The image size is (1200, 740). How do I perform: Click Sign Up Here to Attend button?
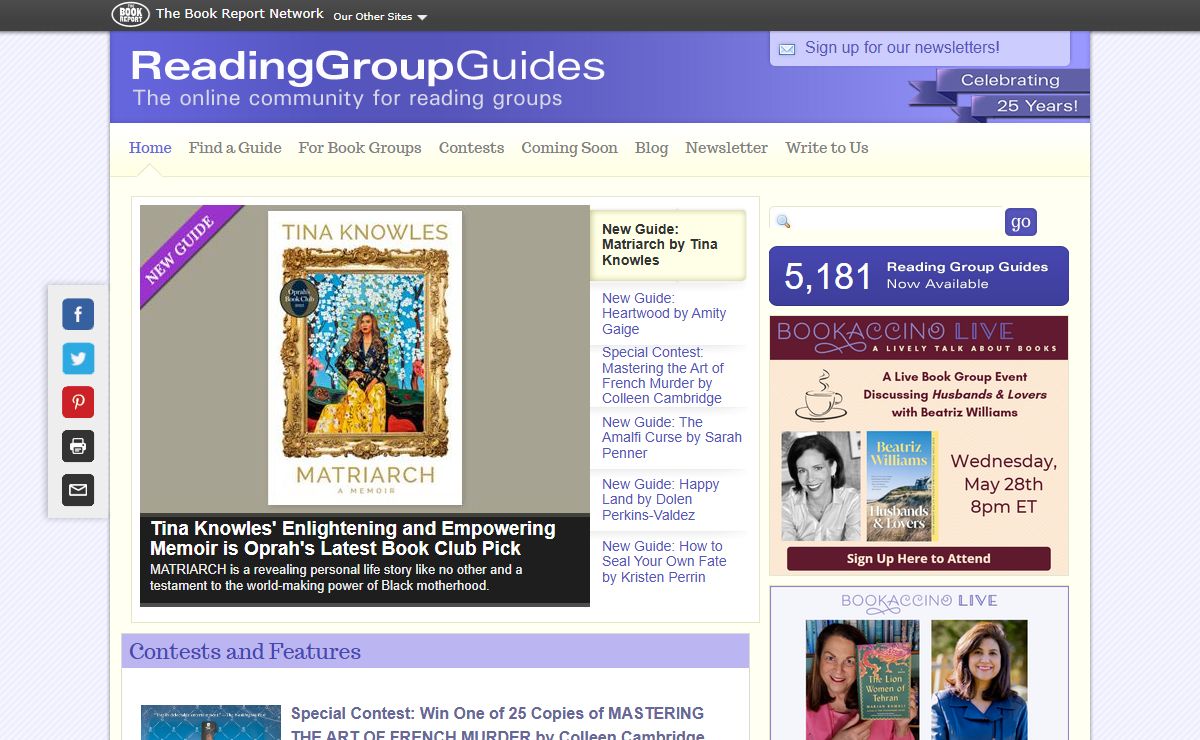pos(919,558)
